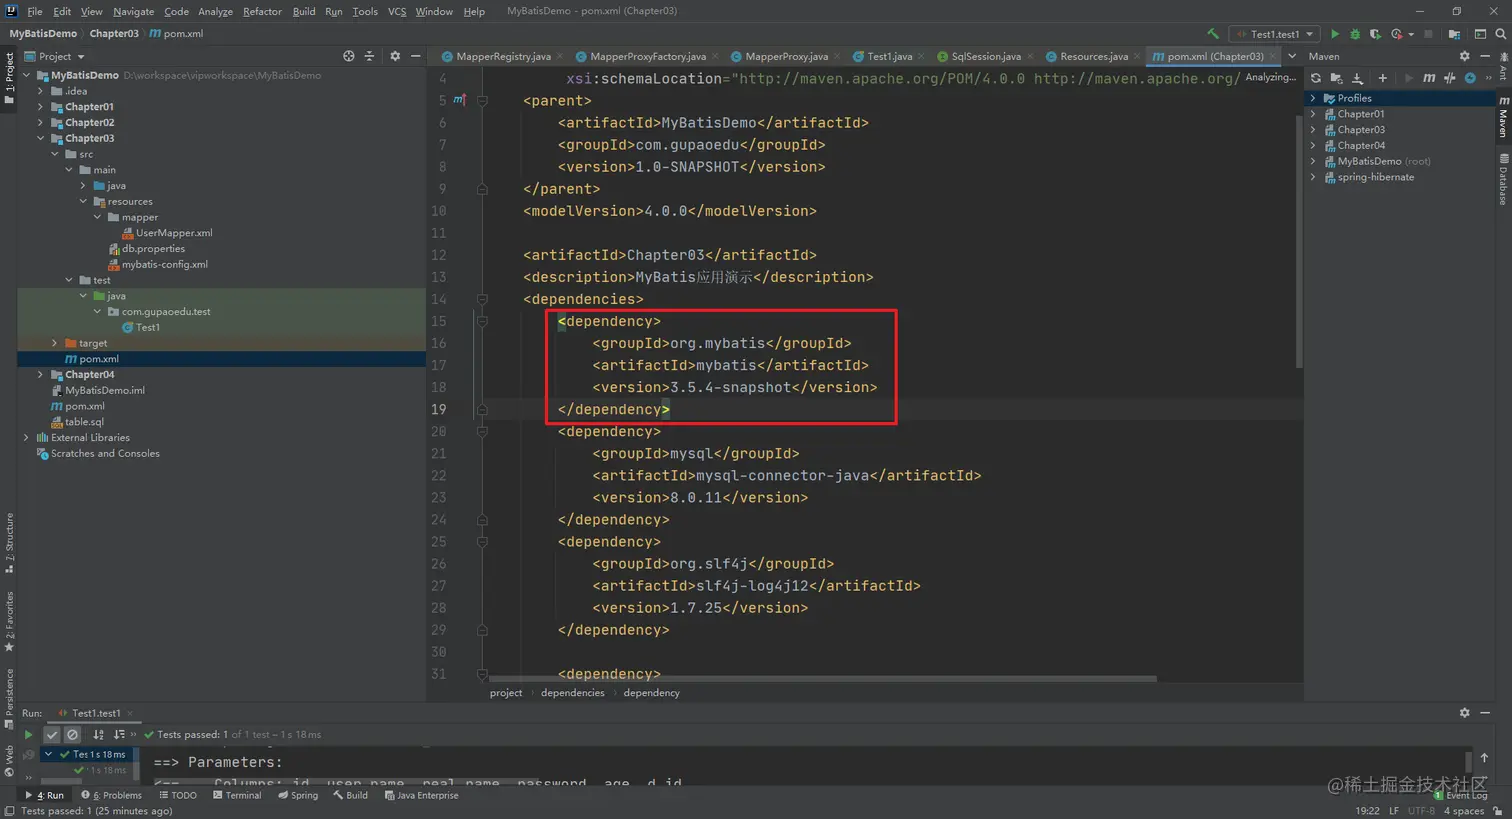
Task: Generate sources and update folders in Maven
Action: coord(1336,78)
